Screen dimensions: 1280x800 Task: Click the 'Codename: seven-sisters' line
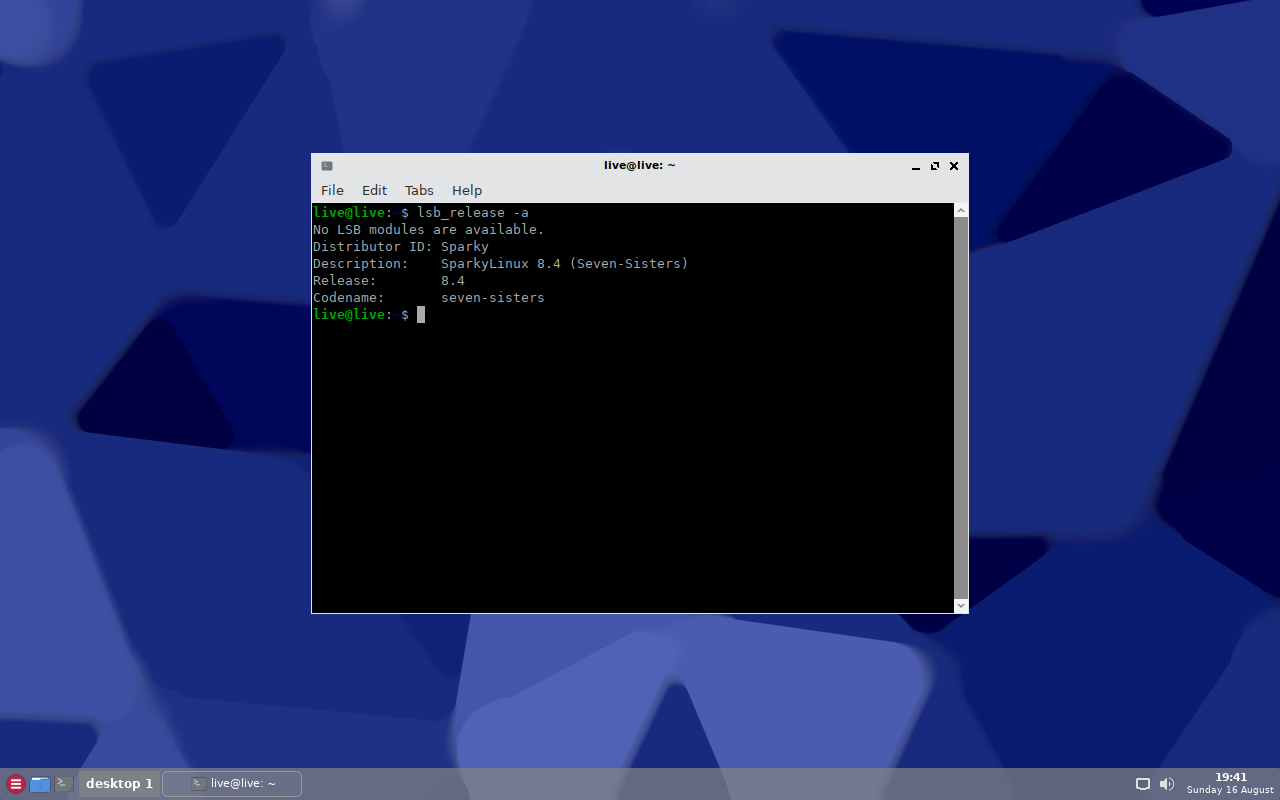tap(429, 298)
